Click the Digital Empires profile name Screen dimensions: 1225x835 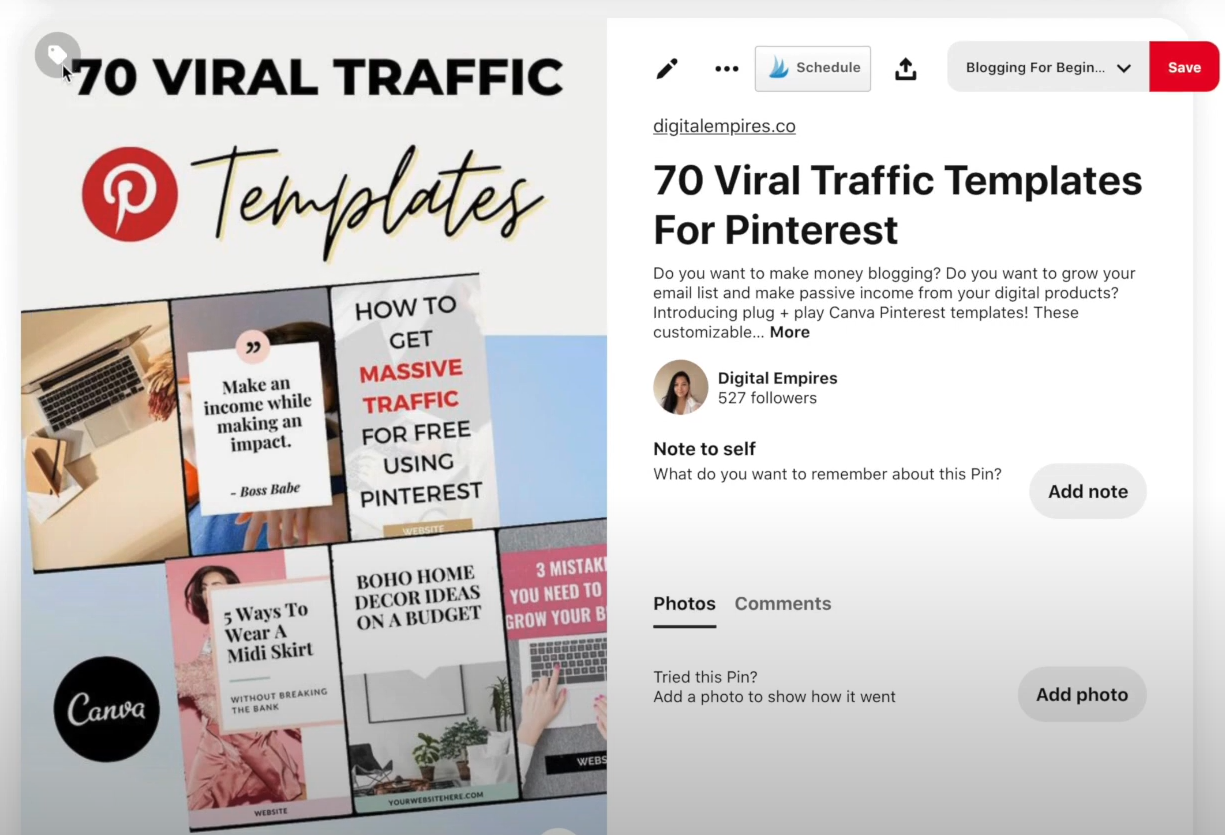coord(777,378)
